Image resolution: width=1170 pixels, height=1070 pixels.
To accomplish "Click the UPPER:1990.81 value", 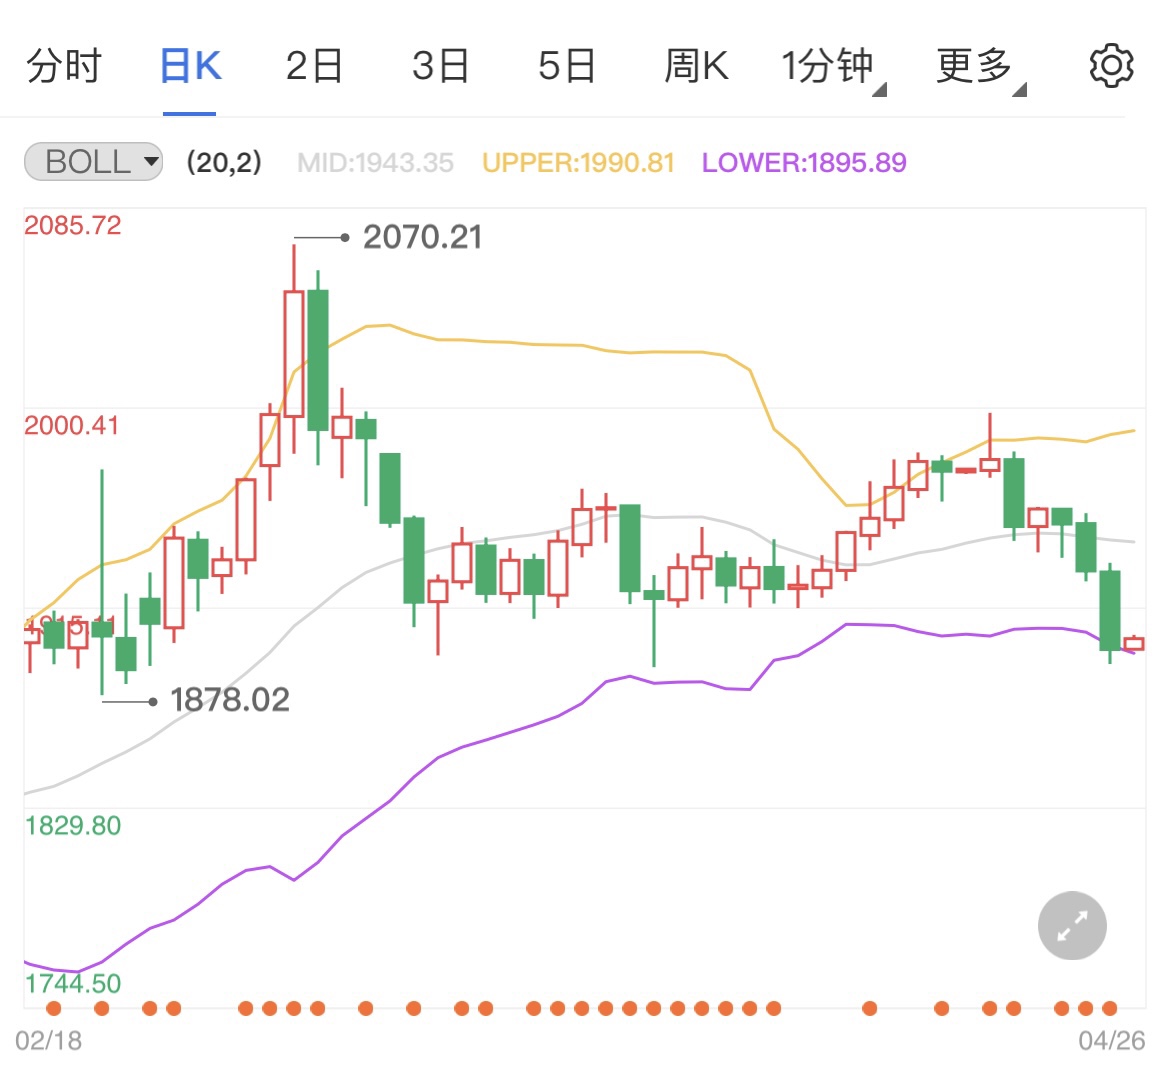I will pyautogui.click(x=578, y=163).
